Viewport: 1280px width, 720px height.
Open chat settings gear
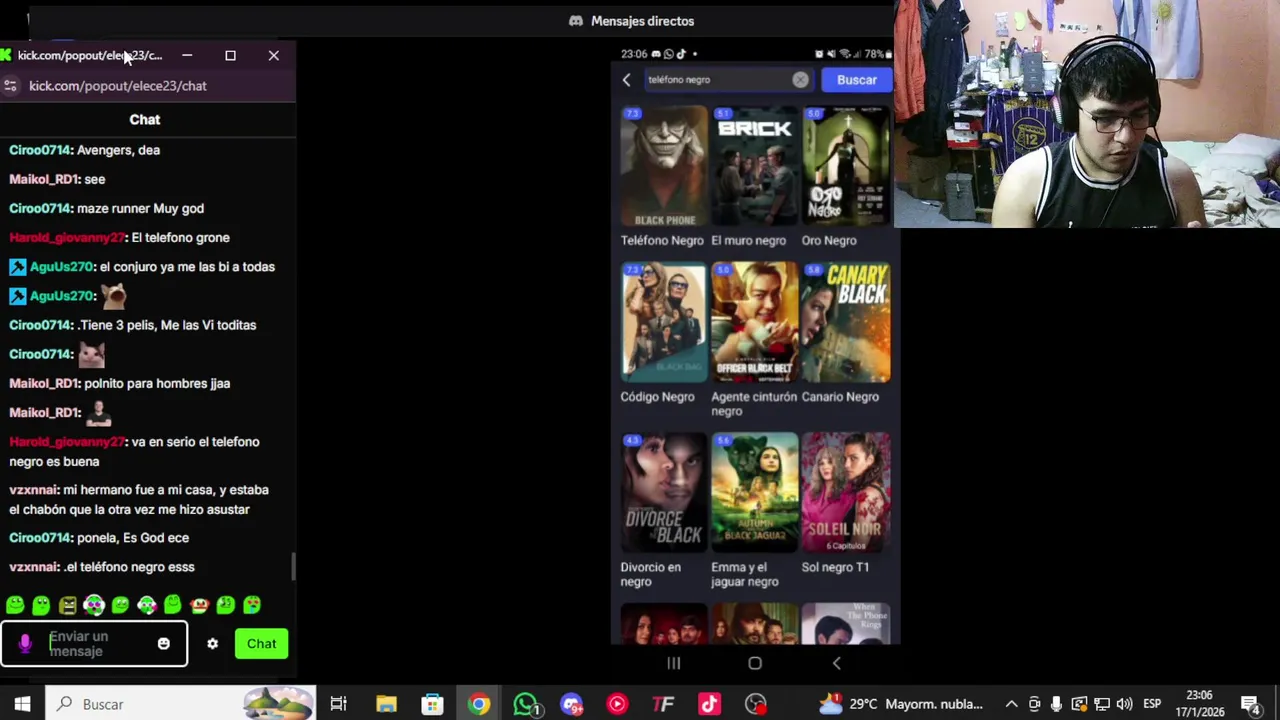tap(212, 644)
